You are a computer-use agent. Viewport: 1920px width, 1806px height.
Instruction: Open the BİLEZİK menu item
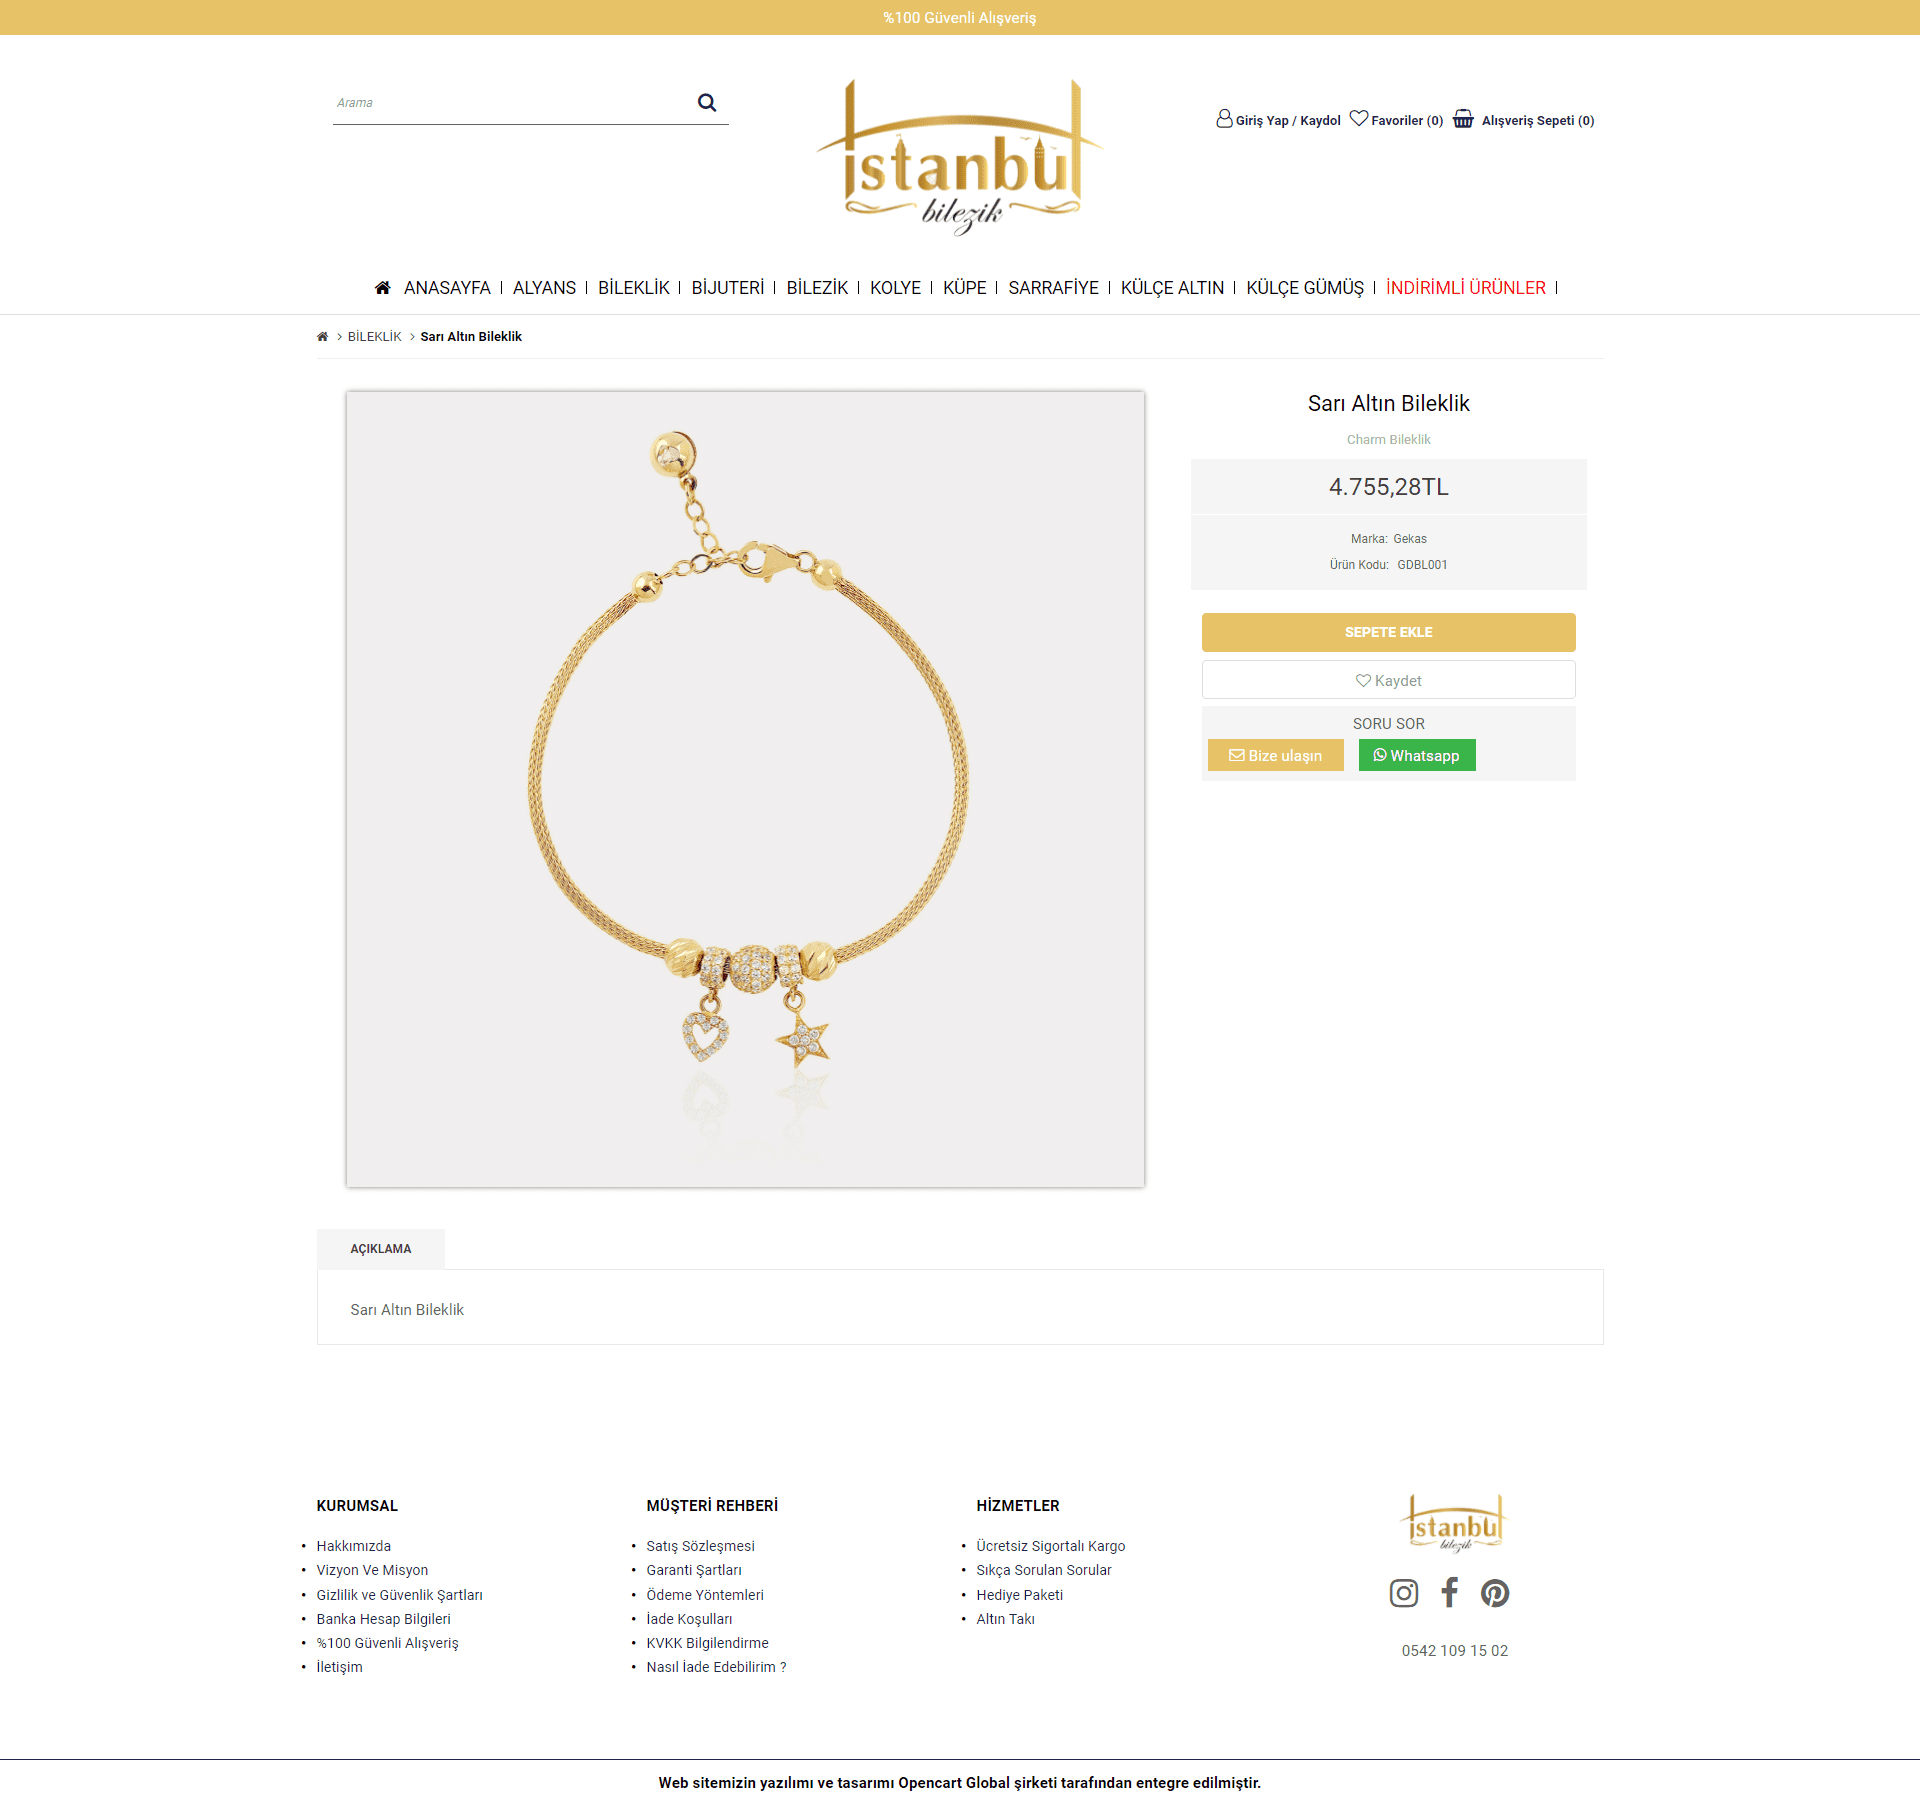[817, 288]
